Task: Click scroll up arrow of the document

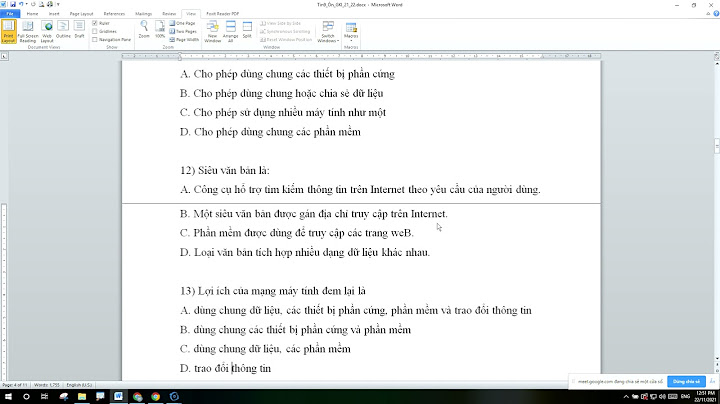Action: pyautogui.click(x=717, y=63)
